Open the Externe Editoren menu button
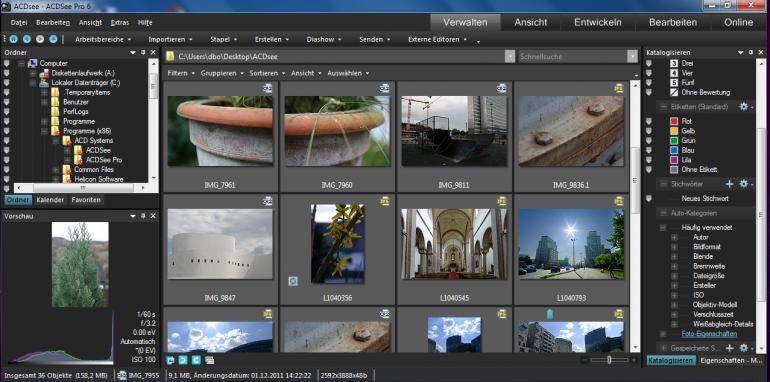Screen dimensions: 770x382 pos(438,39)
